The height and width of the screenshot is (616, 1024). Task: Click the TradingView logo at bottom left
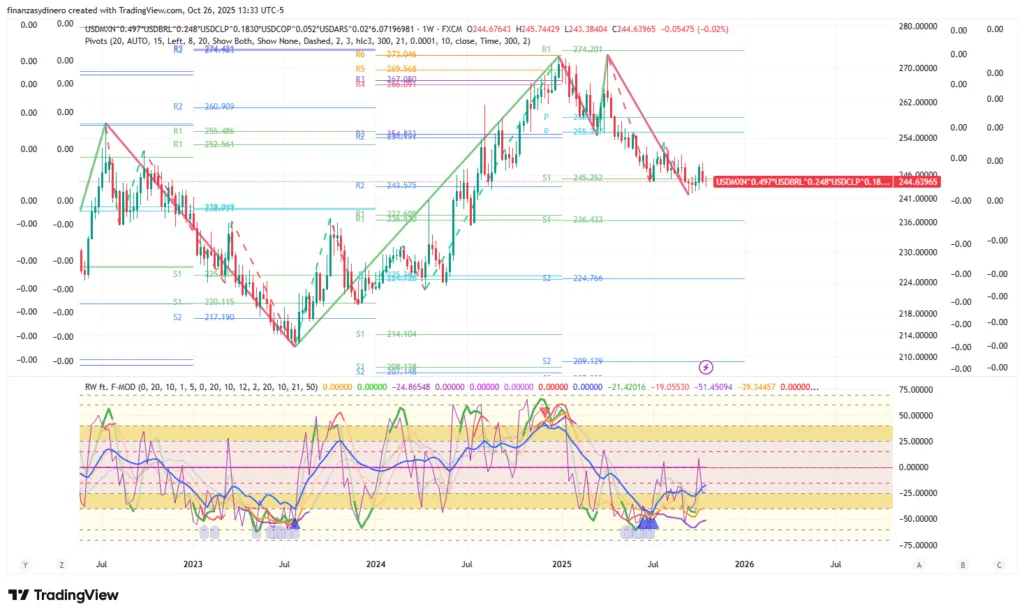coord(63,595)
